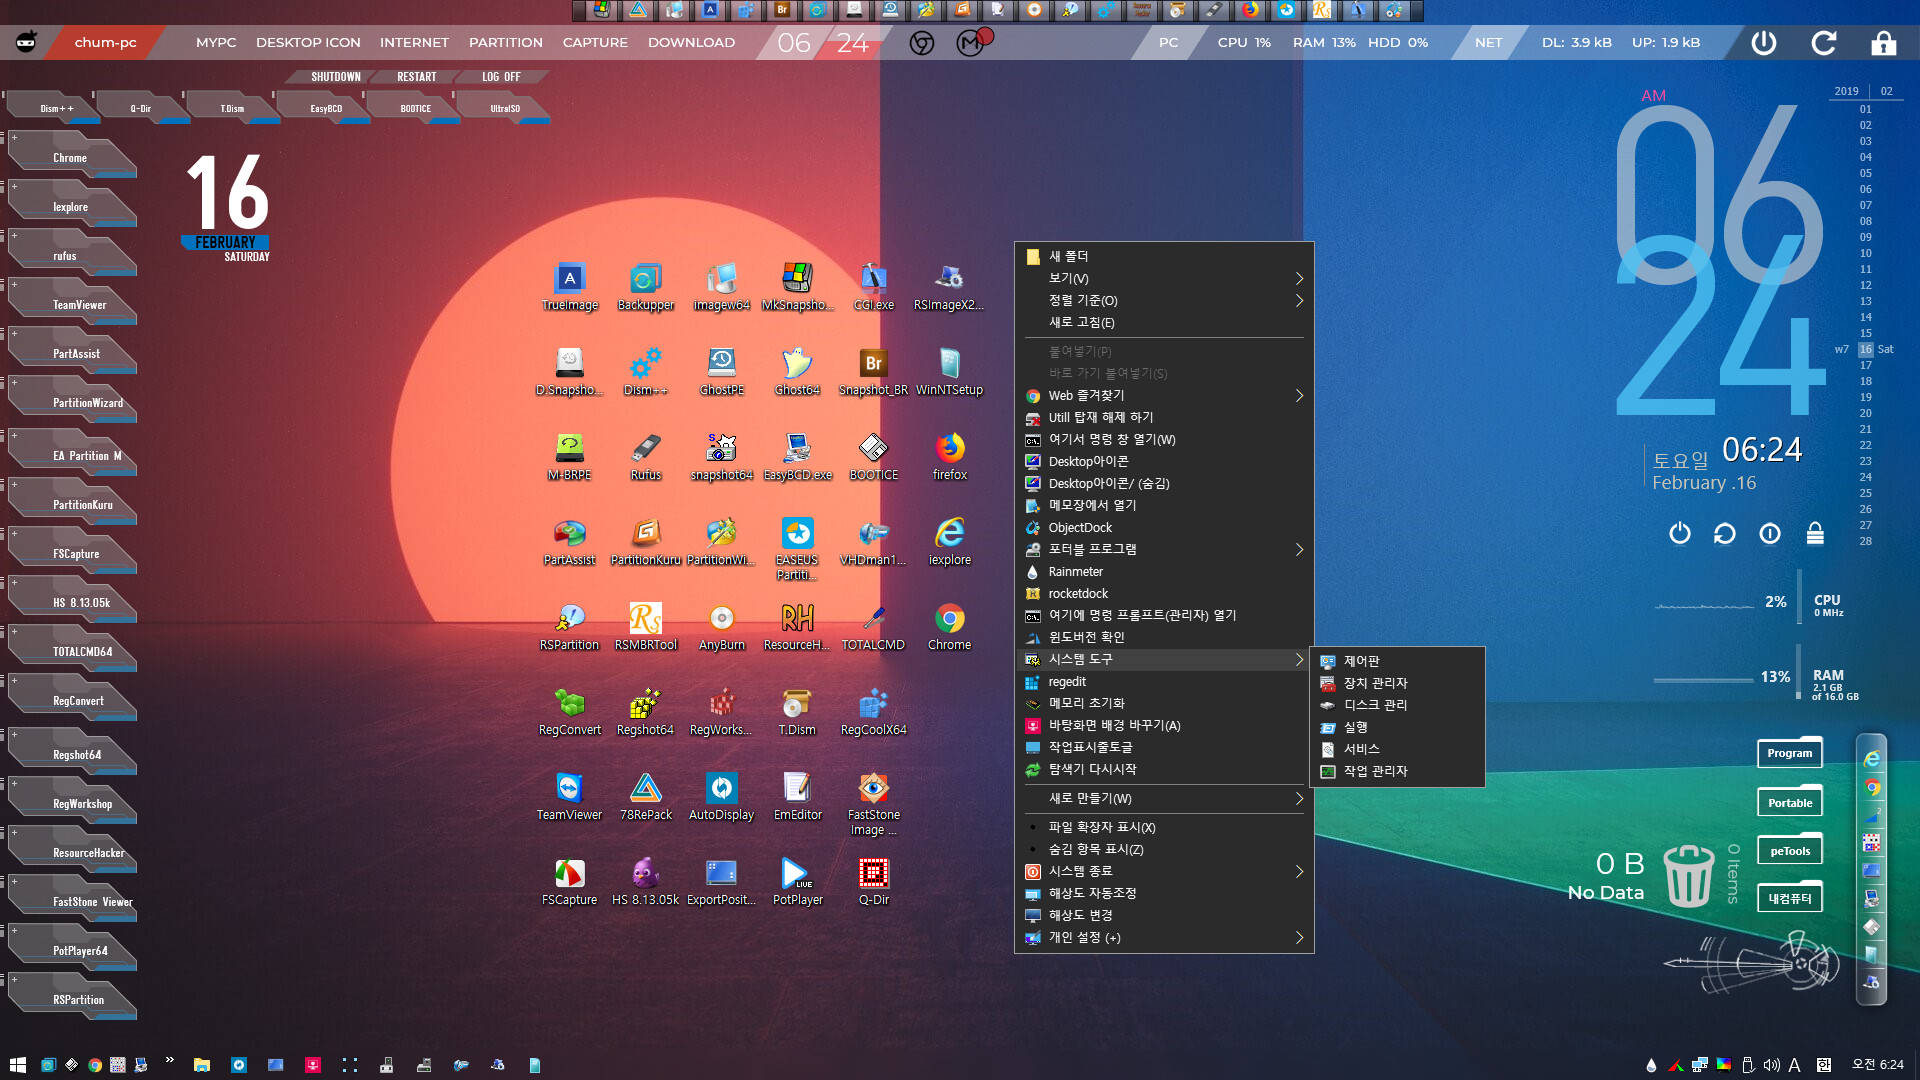Screen dimensions: 1920x1080
Task: Click the refresh icon in the top bar
Action: pyautogui.click(x=1824, y=42)
